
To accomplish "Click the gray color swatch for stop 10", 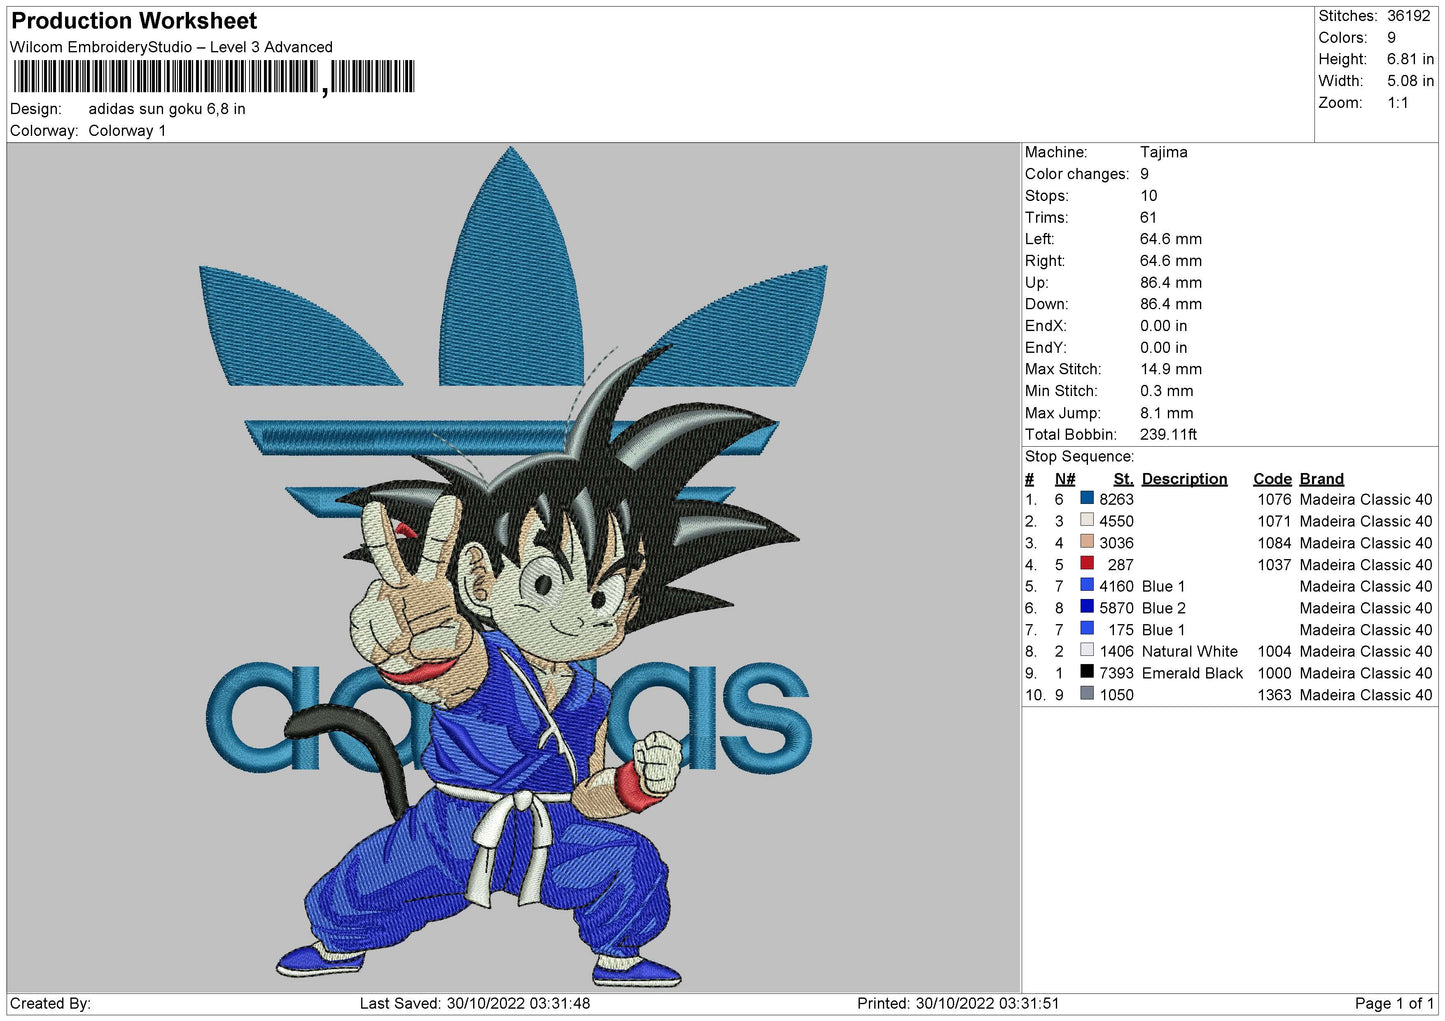I will click(1087, 694).
